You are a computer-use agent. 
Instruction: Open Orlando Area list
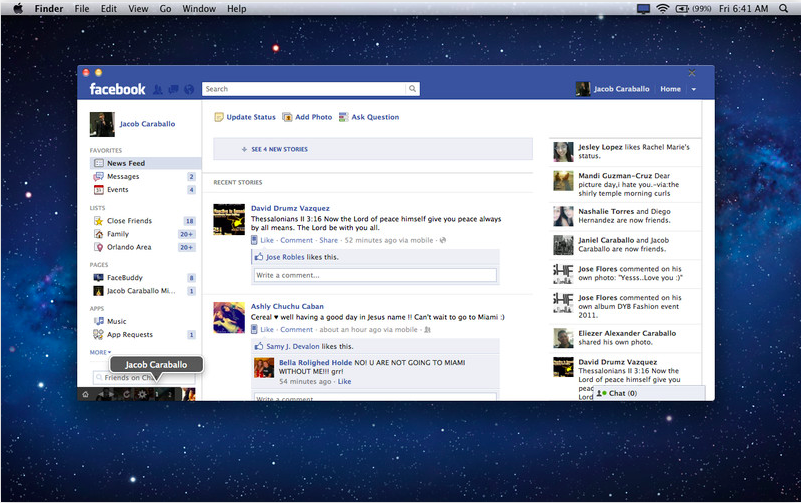pyautogui.click(x=129, y=247)
